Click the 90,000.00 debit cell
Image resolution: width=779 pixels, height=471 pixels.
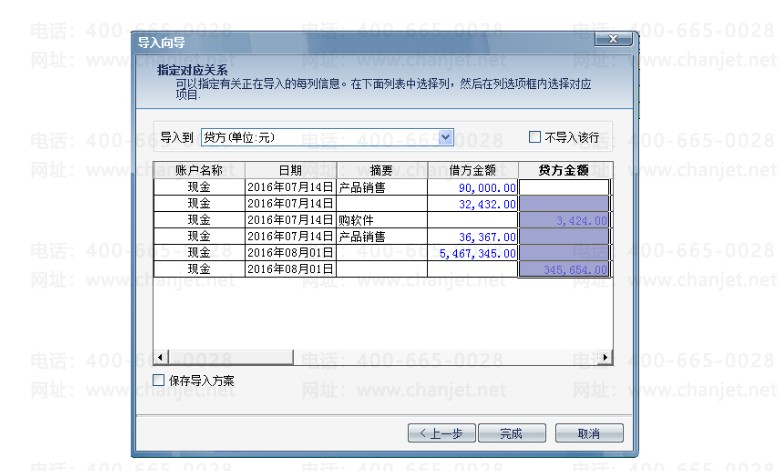472,187
